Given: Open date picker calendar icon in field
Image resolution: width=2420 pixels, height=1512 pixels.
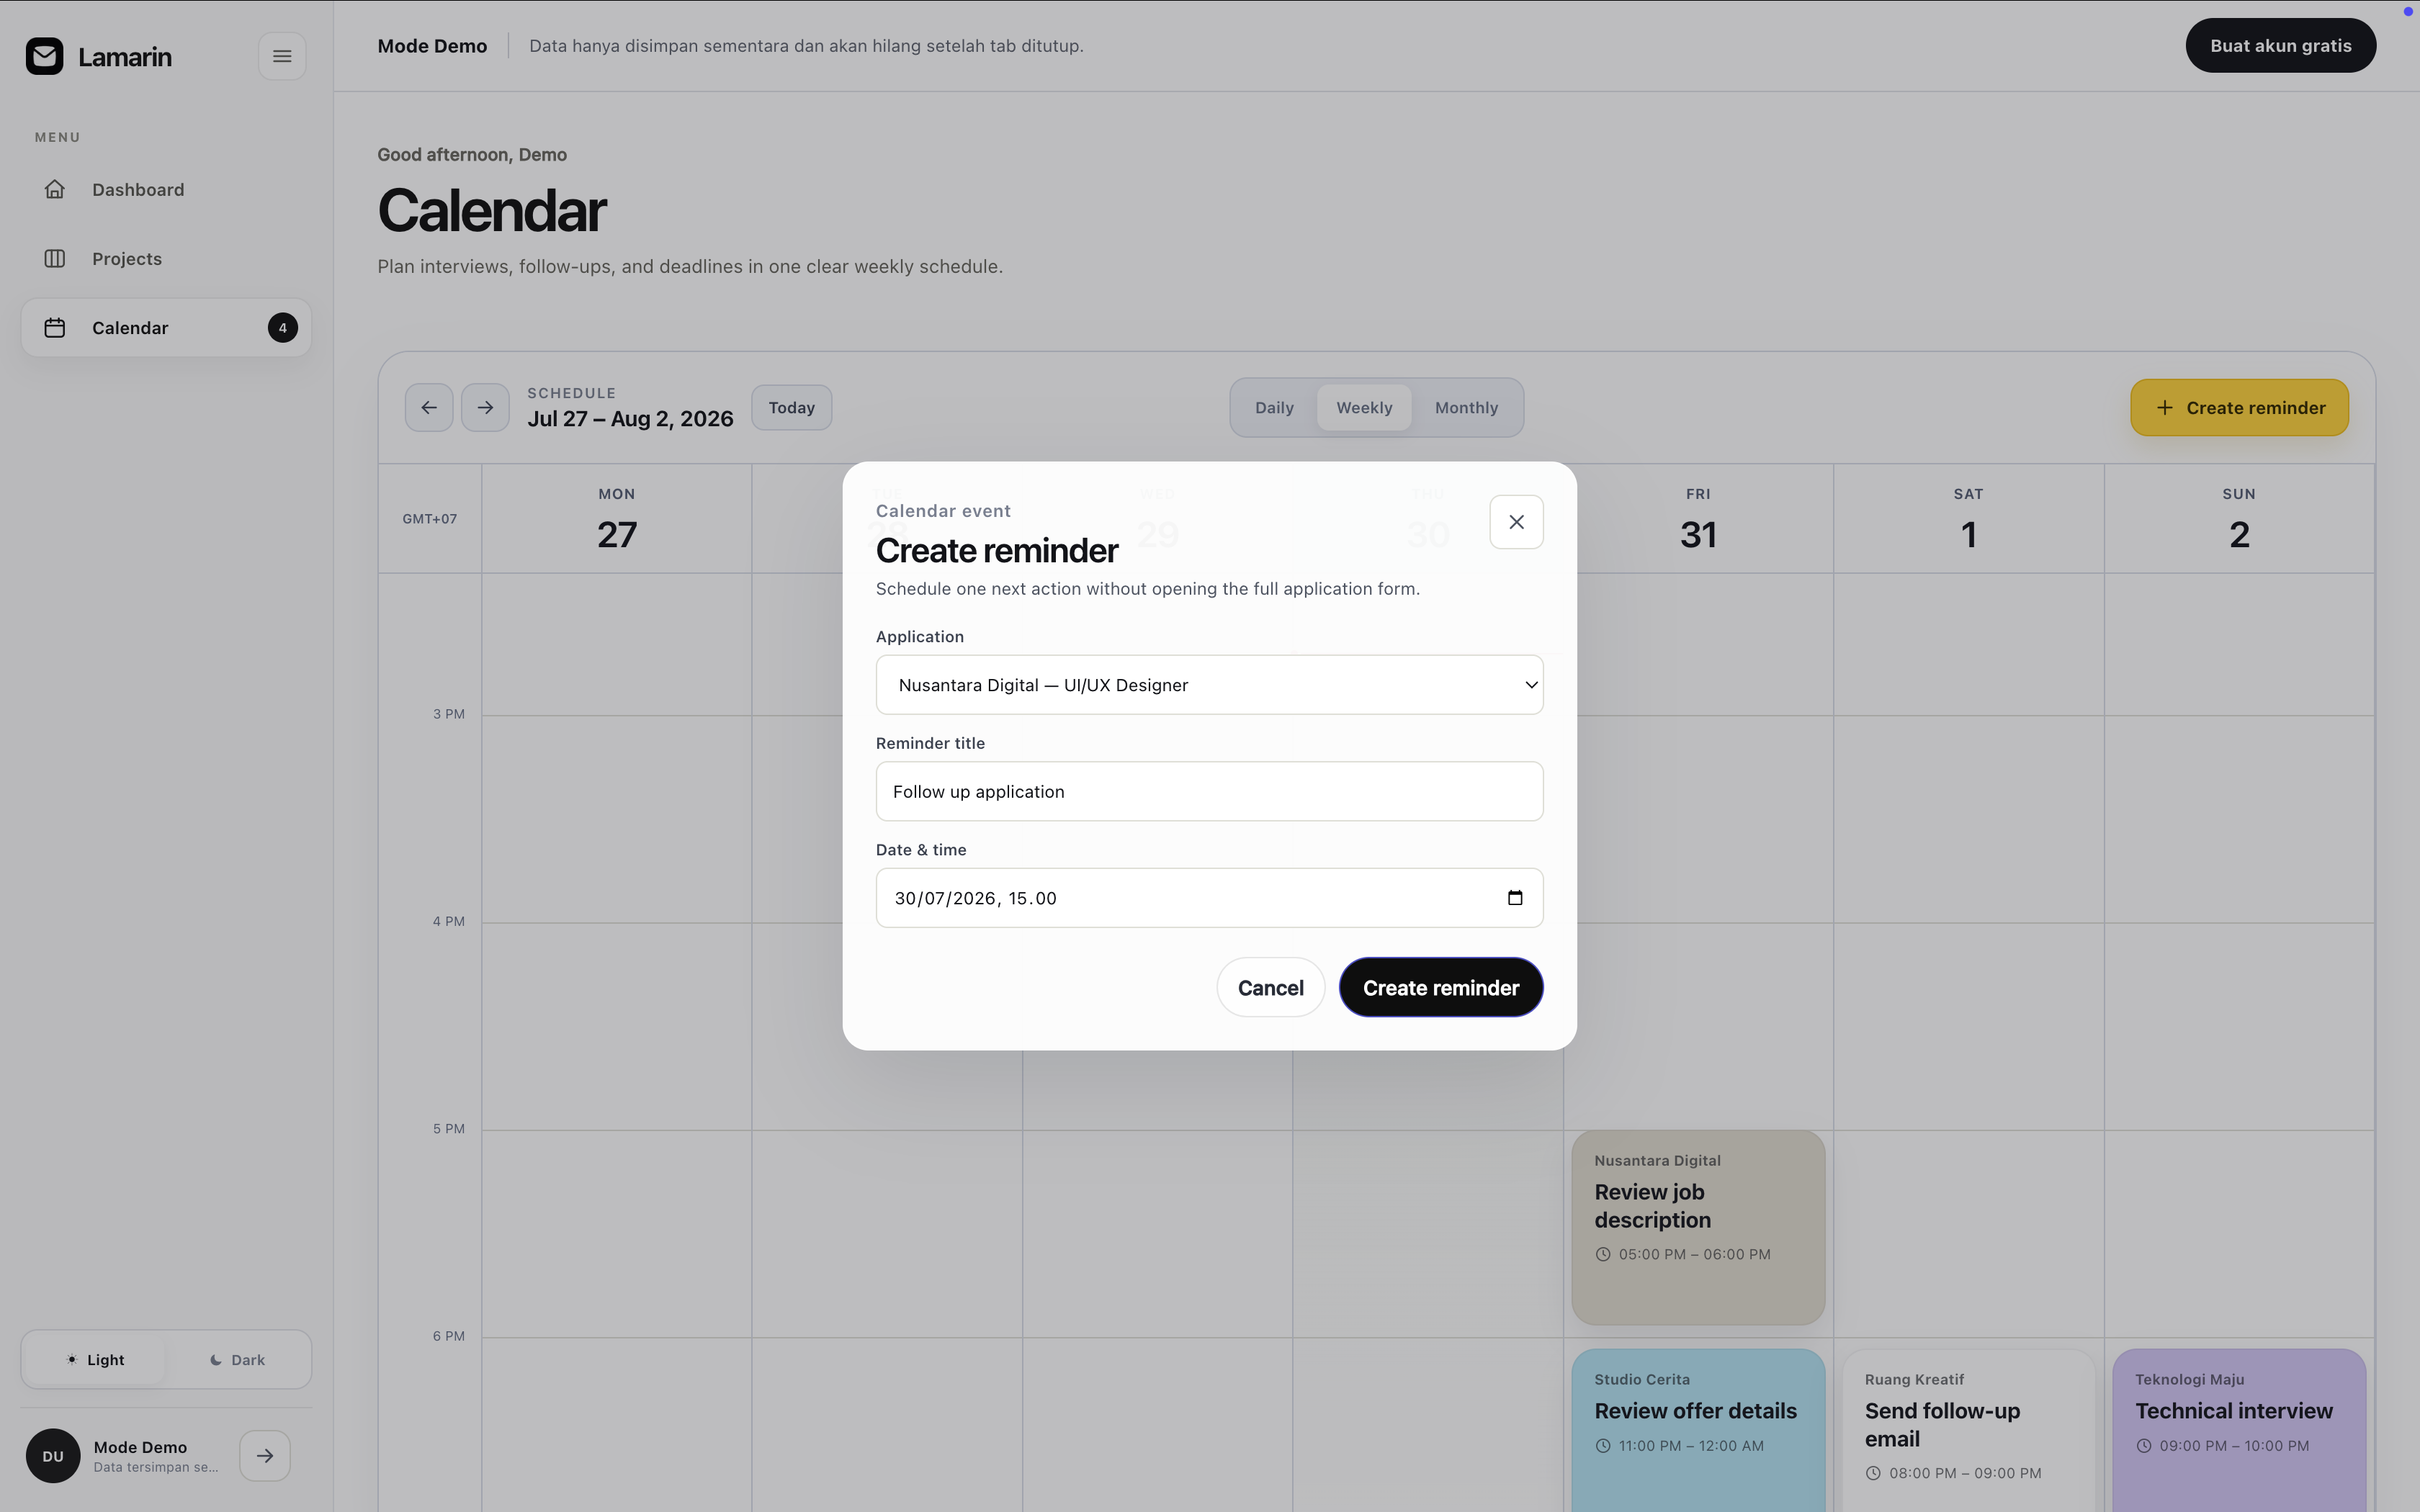Looking at the screenshot, I should click(x=1515, y=898).
